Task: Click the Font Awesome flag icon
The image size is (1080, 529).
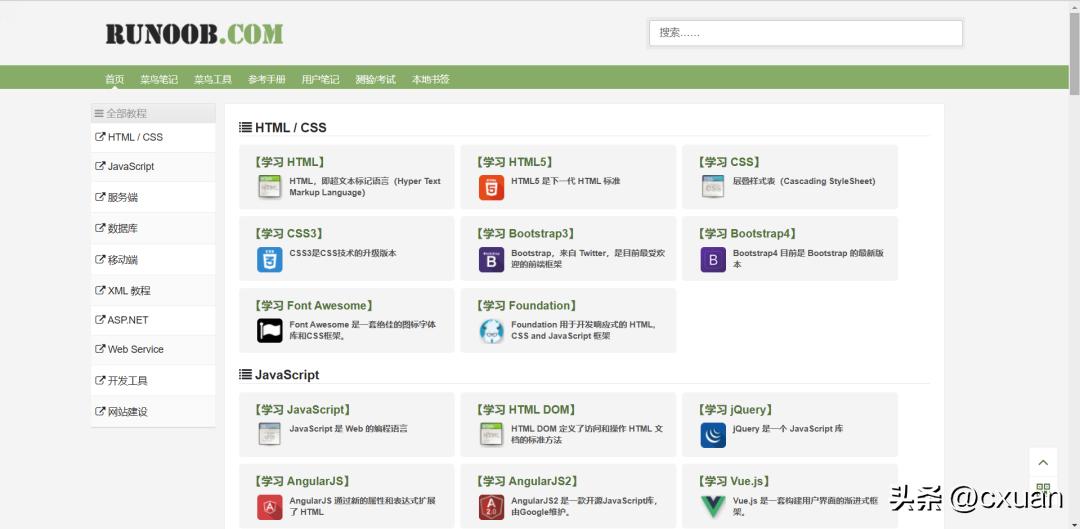Action: click(x=269, y=331)
